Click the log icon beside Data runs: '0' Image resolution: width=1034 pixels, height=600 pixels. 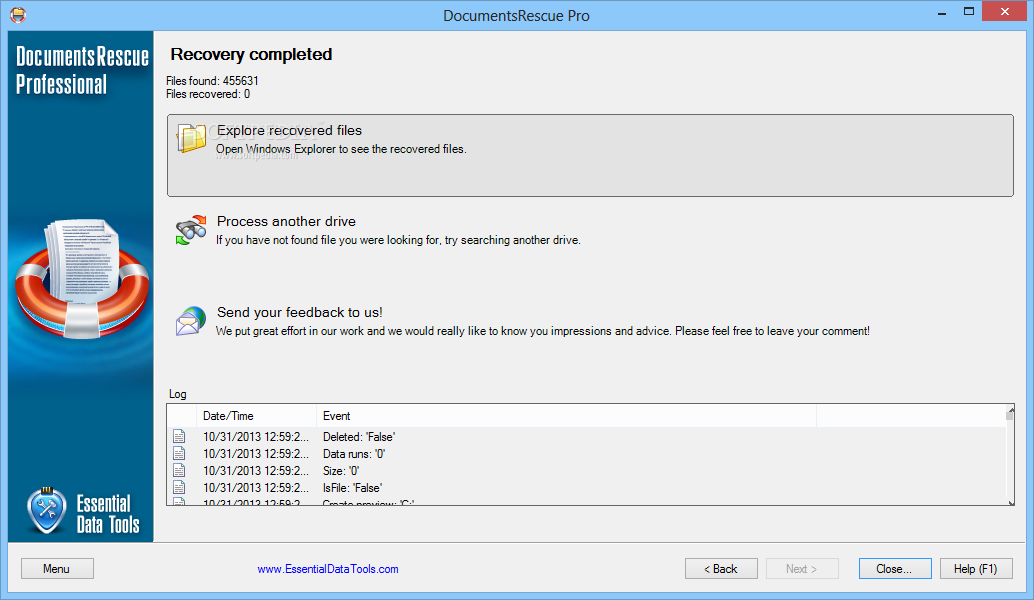click(x=179, y=454)
